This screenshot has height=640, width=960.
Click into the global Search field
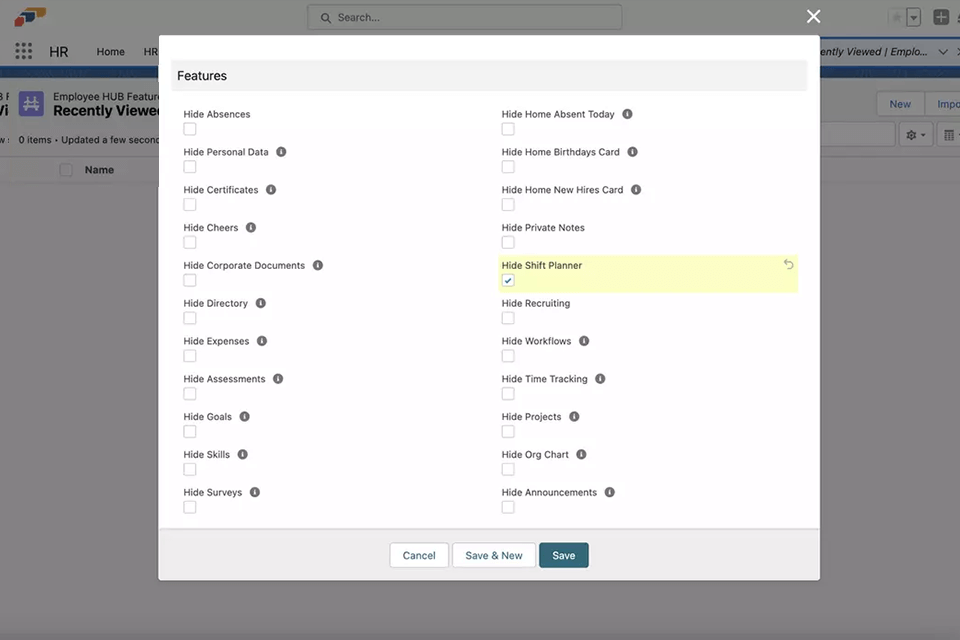point(465,18)
